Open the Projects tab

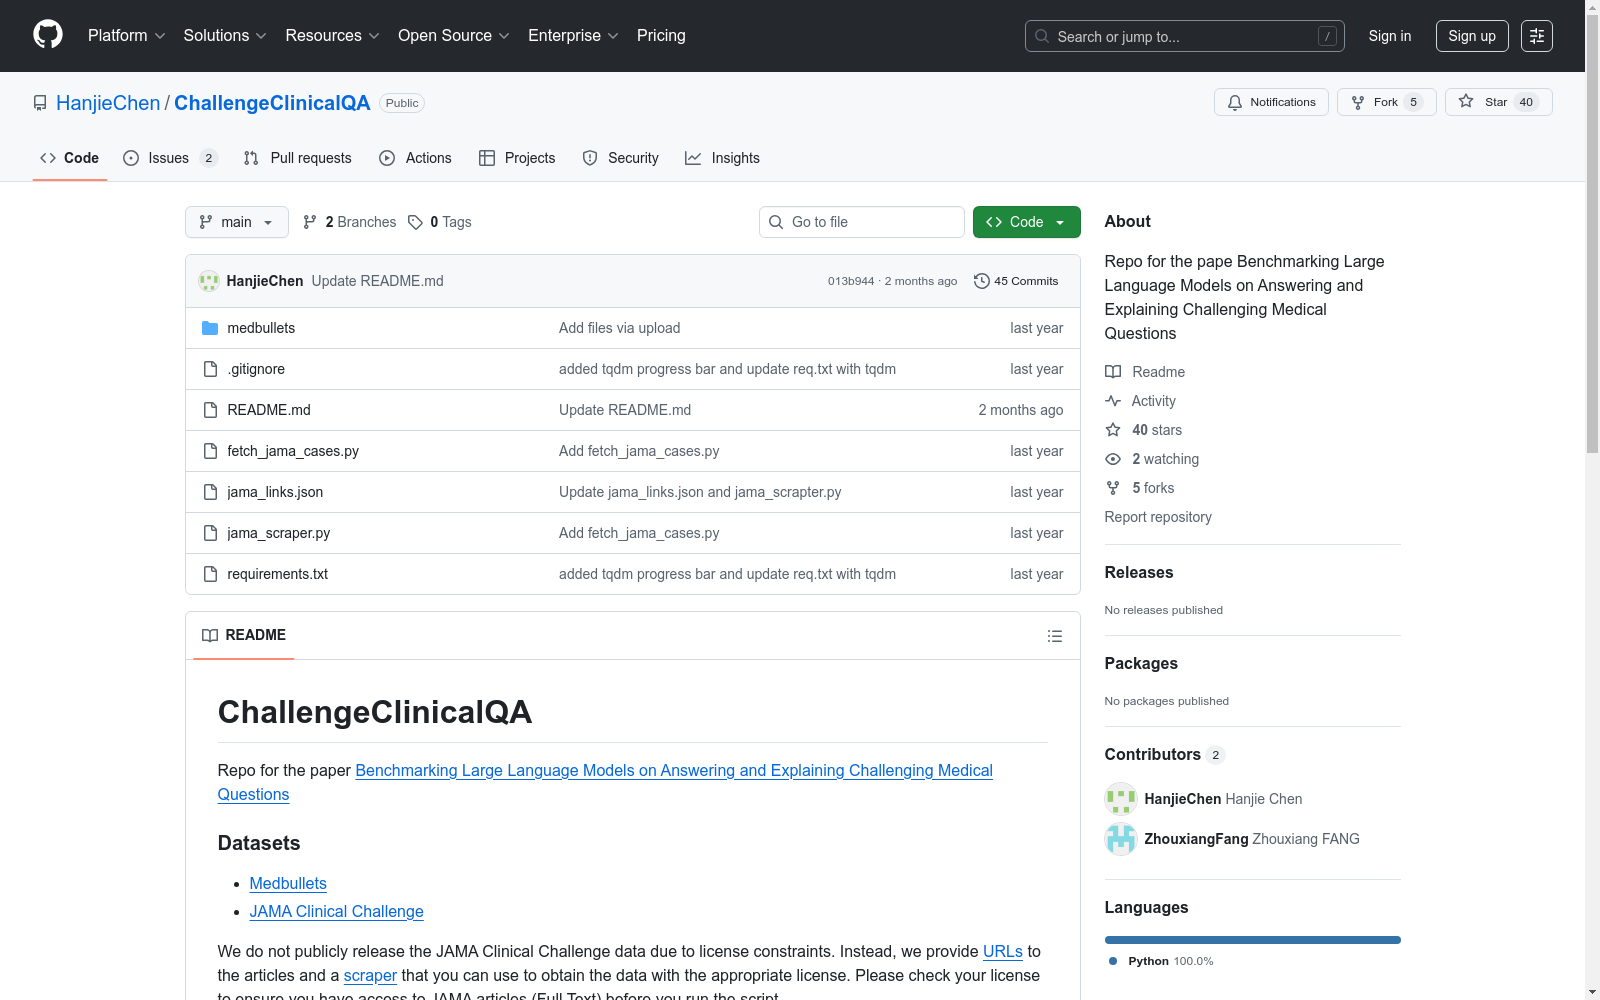pos(517,158)
